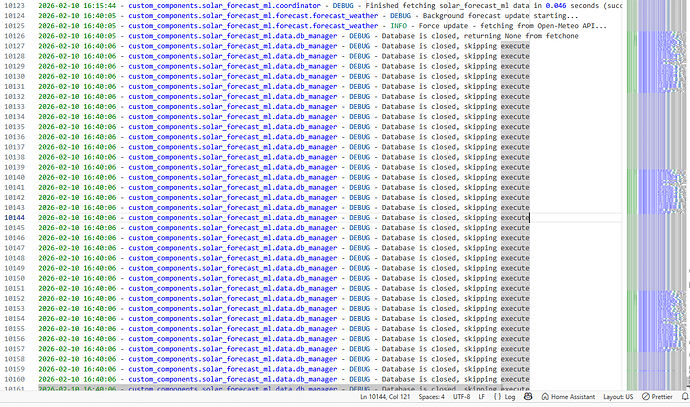Click highlighted 'execute' on line 10138
Viewport: 690px width, 407px height.
click(515, 157)
